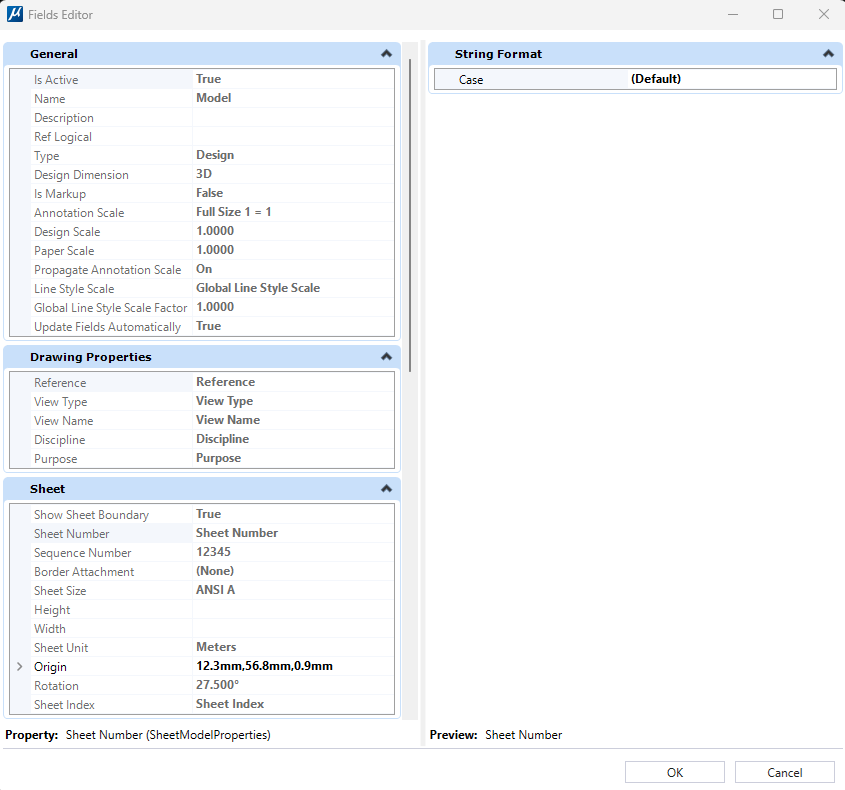The height and width of the screenshot is (790, 845).
Task: Open the Case dropdown value
Action: (x=731, y=79)
